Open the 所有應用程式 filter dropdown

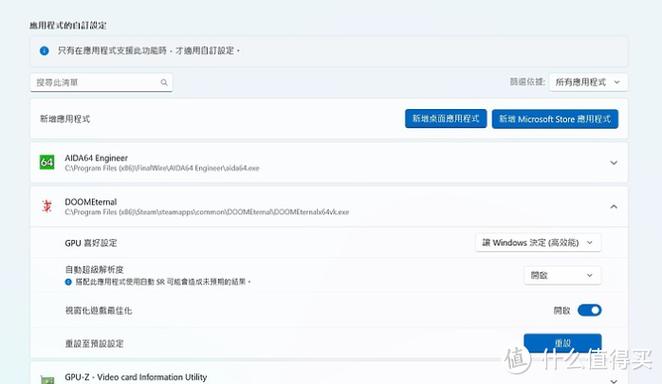588,82
